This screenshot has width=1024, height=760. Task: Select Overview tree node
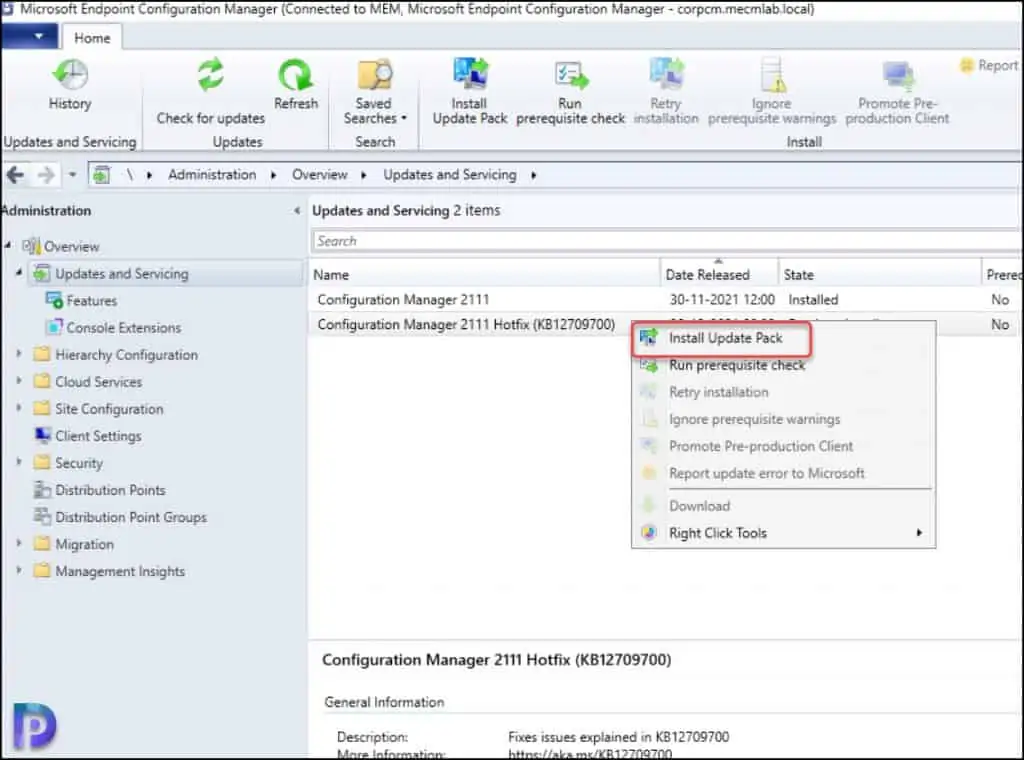[x=71, y=247]
